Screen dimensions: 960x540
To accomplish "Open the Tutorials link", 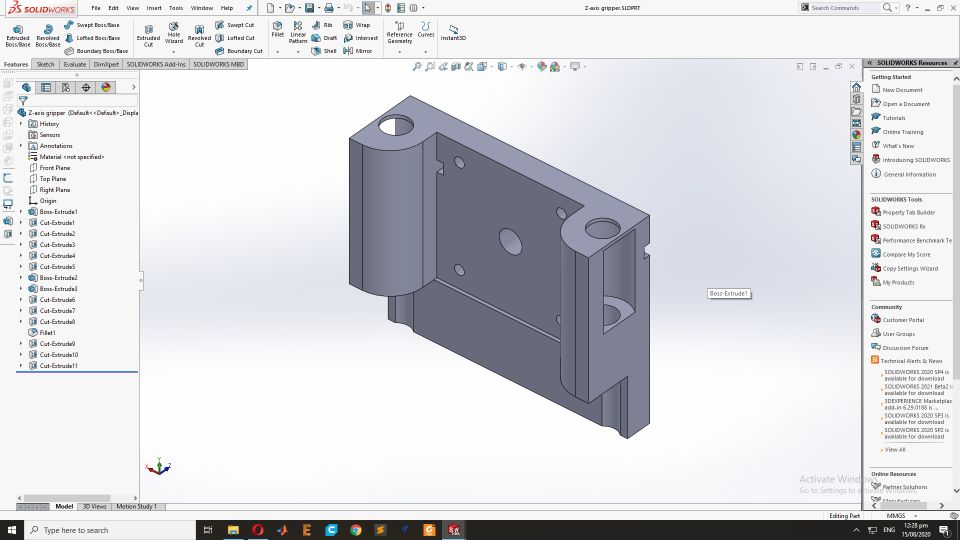I will 893,118.
